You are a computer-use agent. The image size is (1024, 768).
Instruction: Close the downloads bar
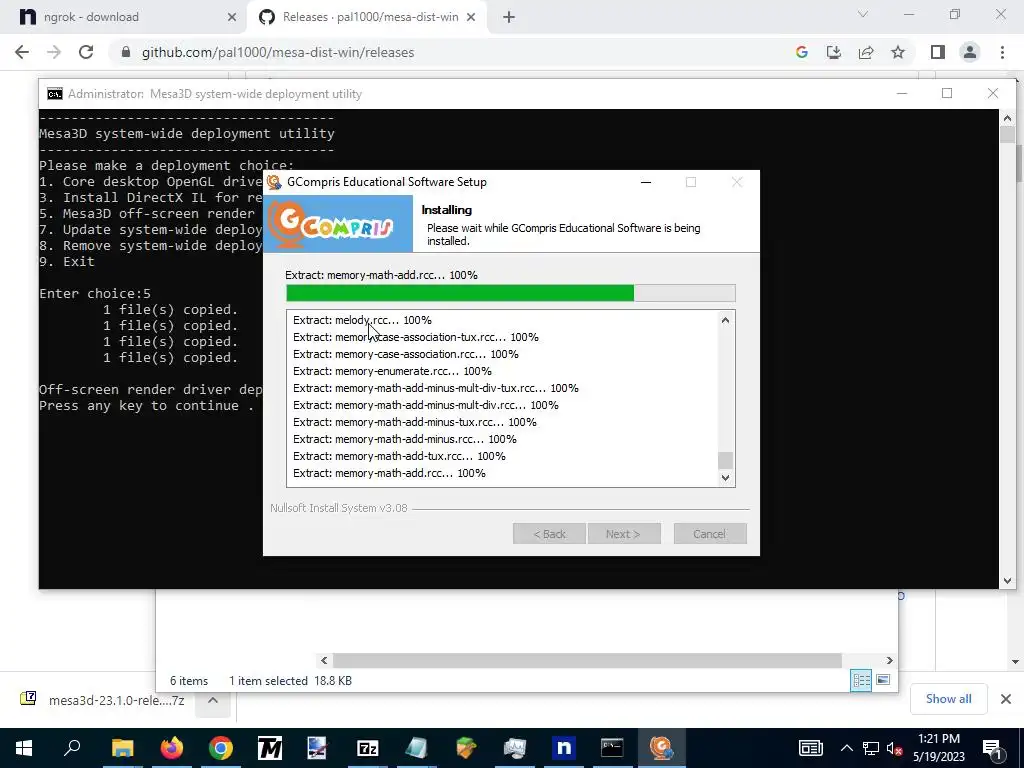tap(1006, 699)
